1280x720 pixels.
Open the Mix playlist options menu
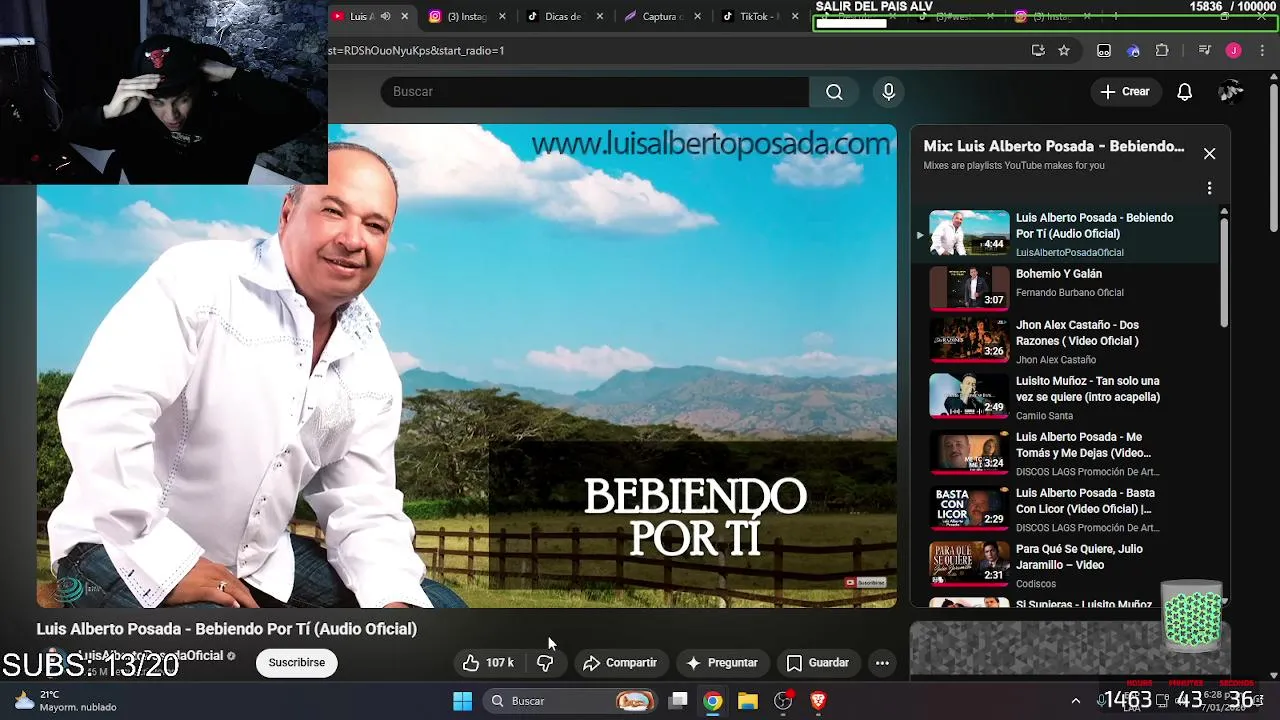(1209, 188)
